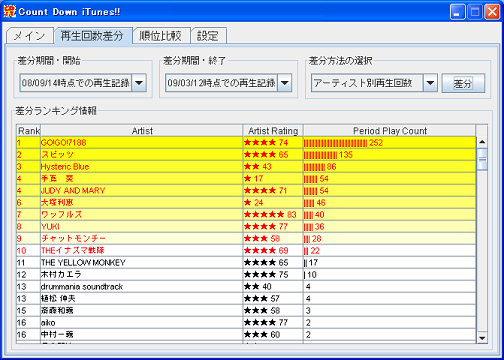Maximize the Count Down iTunes window
The image size is (504, 360).
475,12
